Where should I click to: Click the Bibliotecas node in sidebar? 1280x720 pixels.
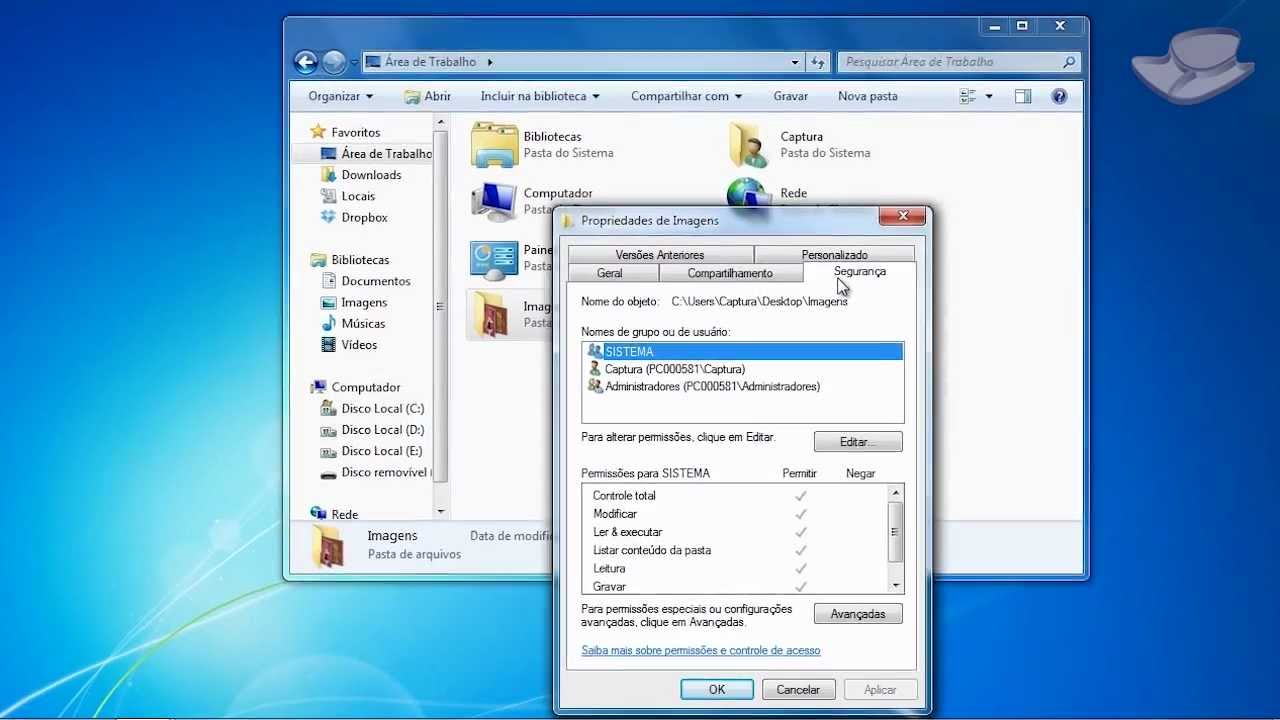coord(360,260)
